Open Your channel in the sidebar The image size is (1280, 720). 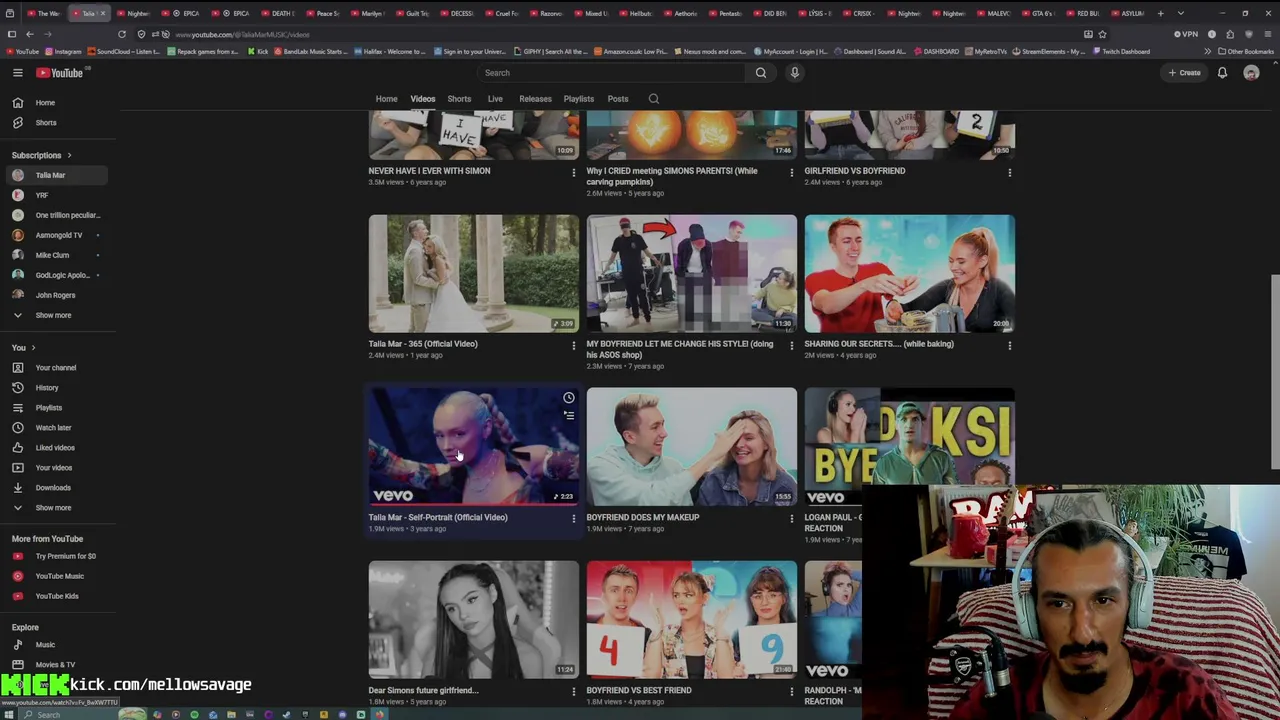click(x=58, y=368)
